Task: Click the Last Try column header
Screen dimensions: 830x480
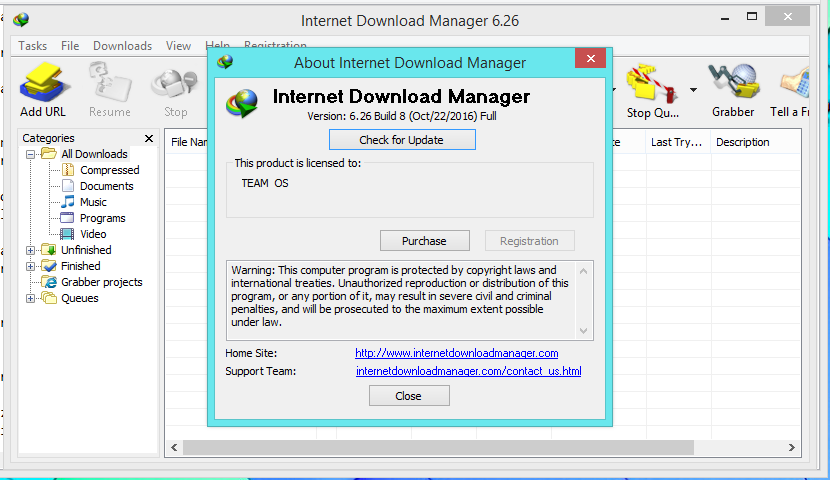Action: tap(678, 142)
